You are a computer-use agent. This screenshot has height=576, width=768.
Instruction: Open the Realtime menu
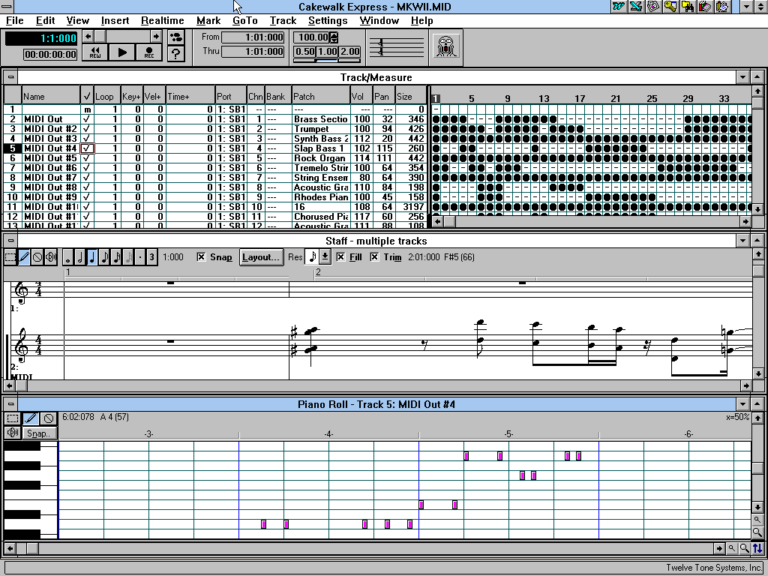click(161, 20)
